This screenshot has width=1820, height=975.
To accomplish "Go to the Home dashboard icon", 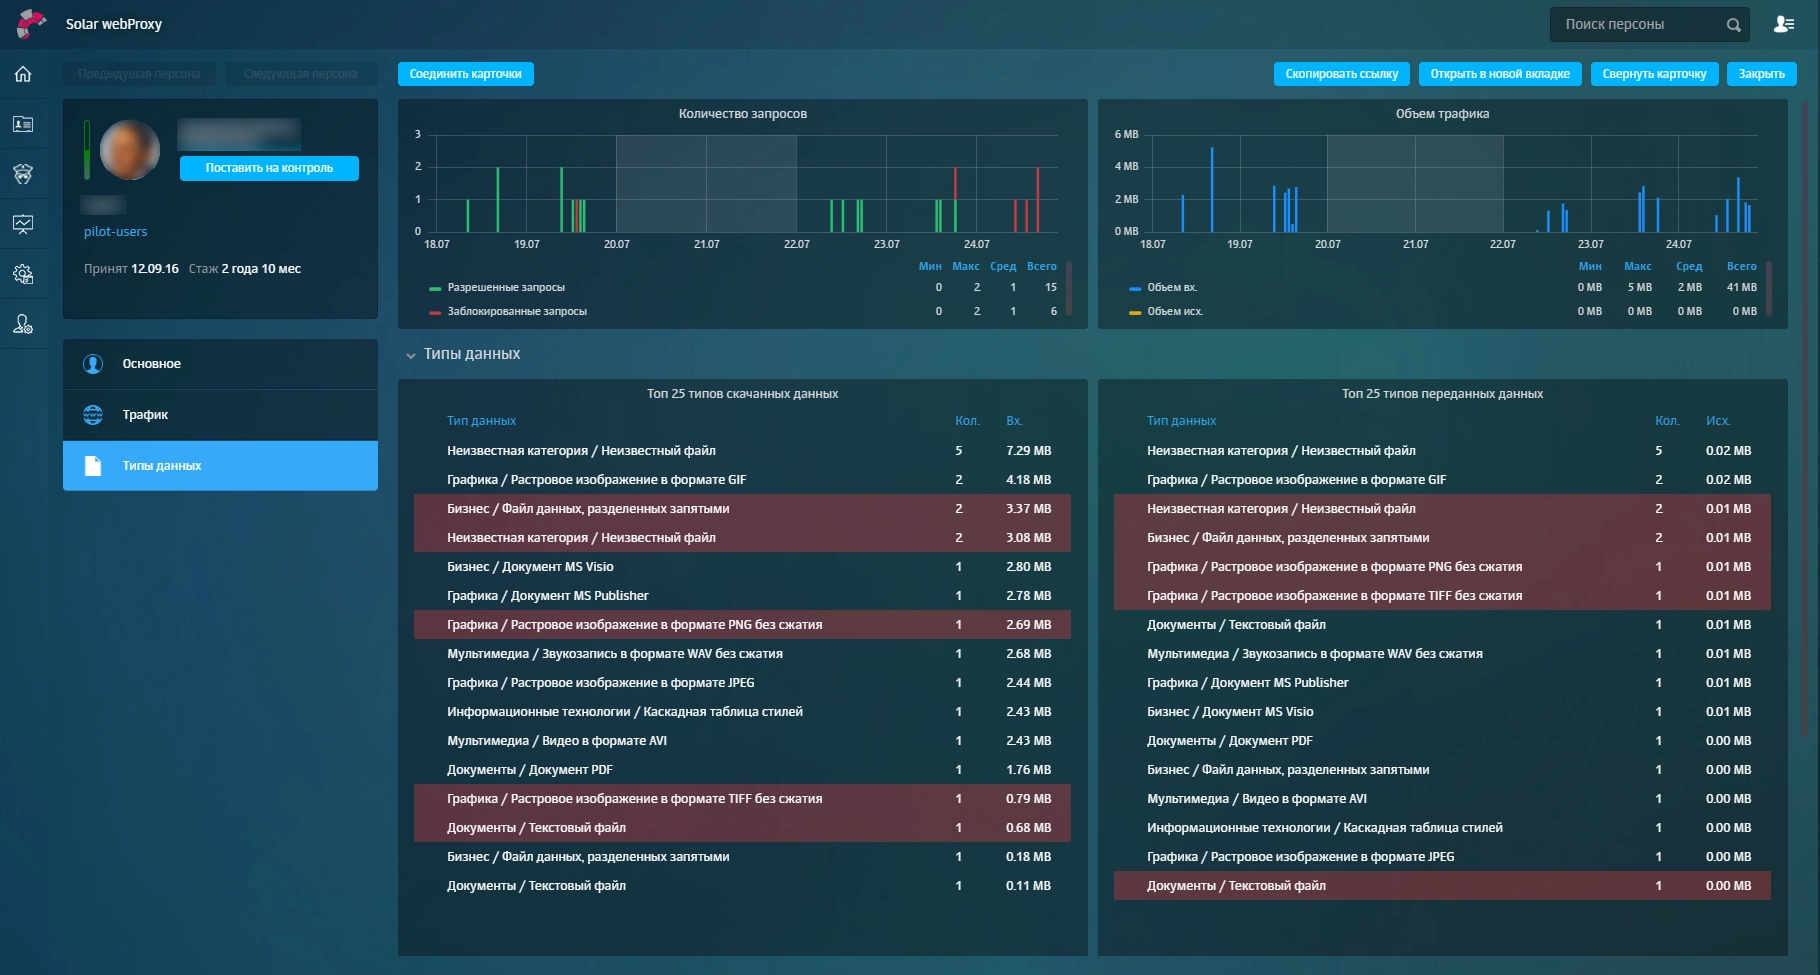I will pyautogui.click(x=23, y=74).
